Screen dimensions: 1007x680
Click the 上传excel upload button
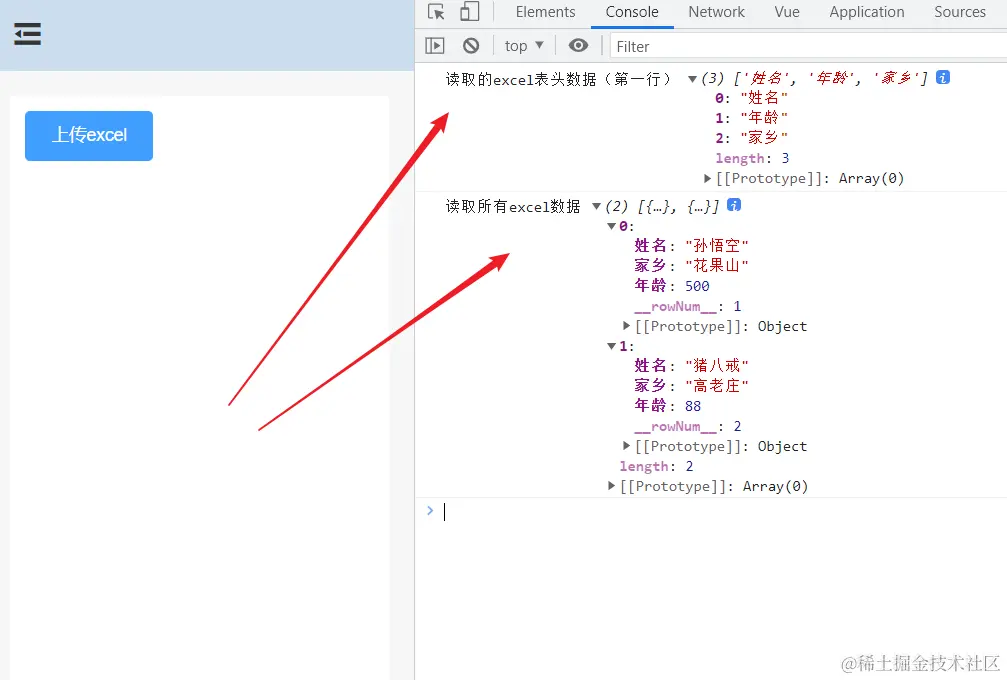click(x=89, y=135)
